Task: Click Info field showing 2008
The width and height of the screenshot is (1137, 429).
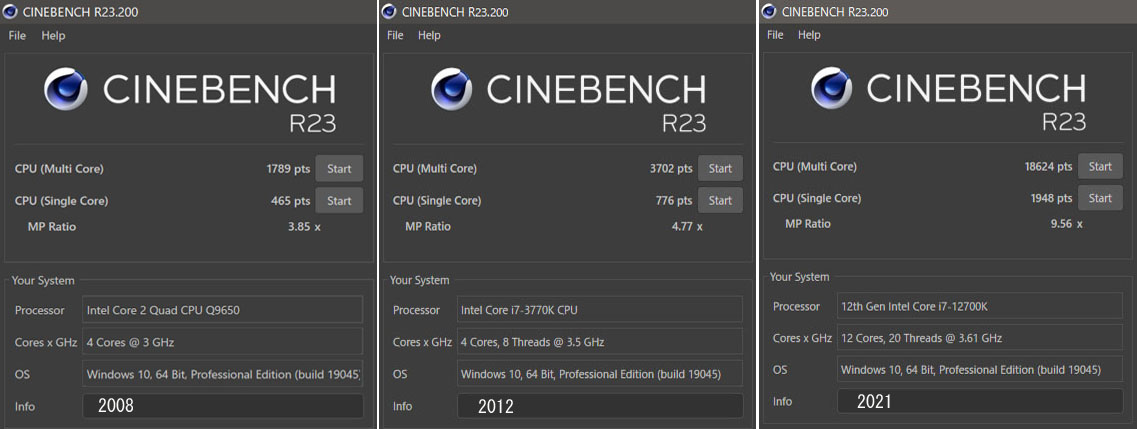Action: pos(223,406)
